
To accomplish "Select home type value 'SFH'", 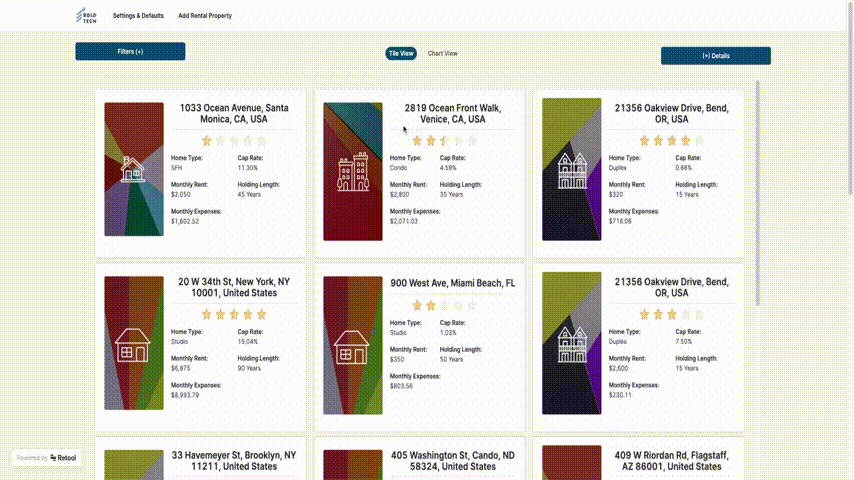I will [176, 168].
